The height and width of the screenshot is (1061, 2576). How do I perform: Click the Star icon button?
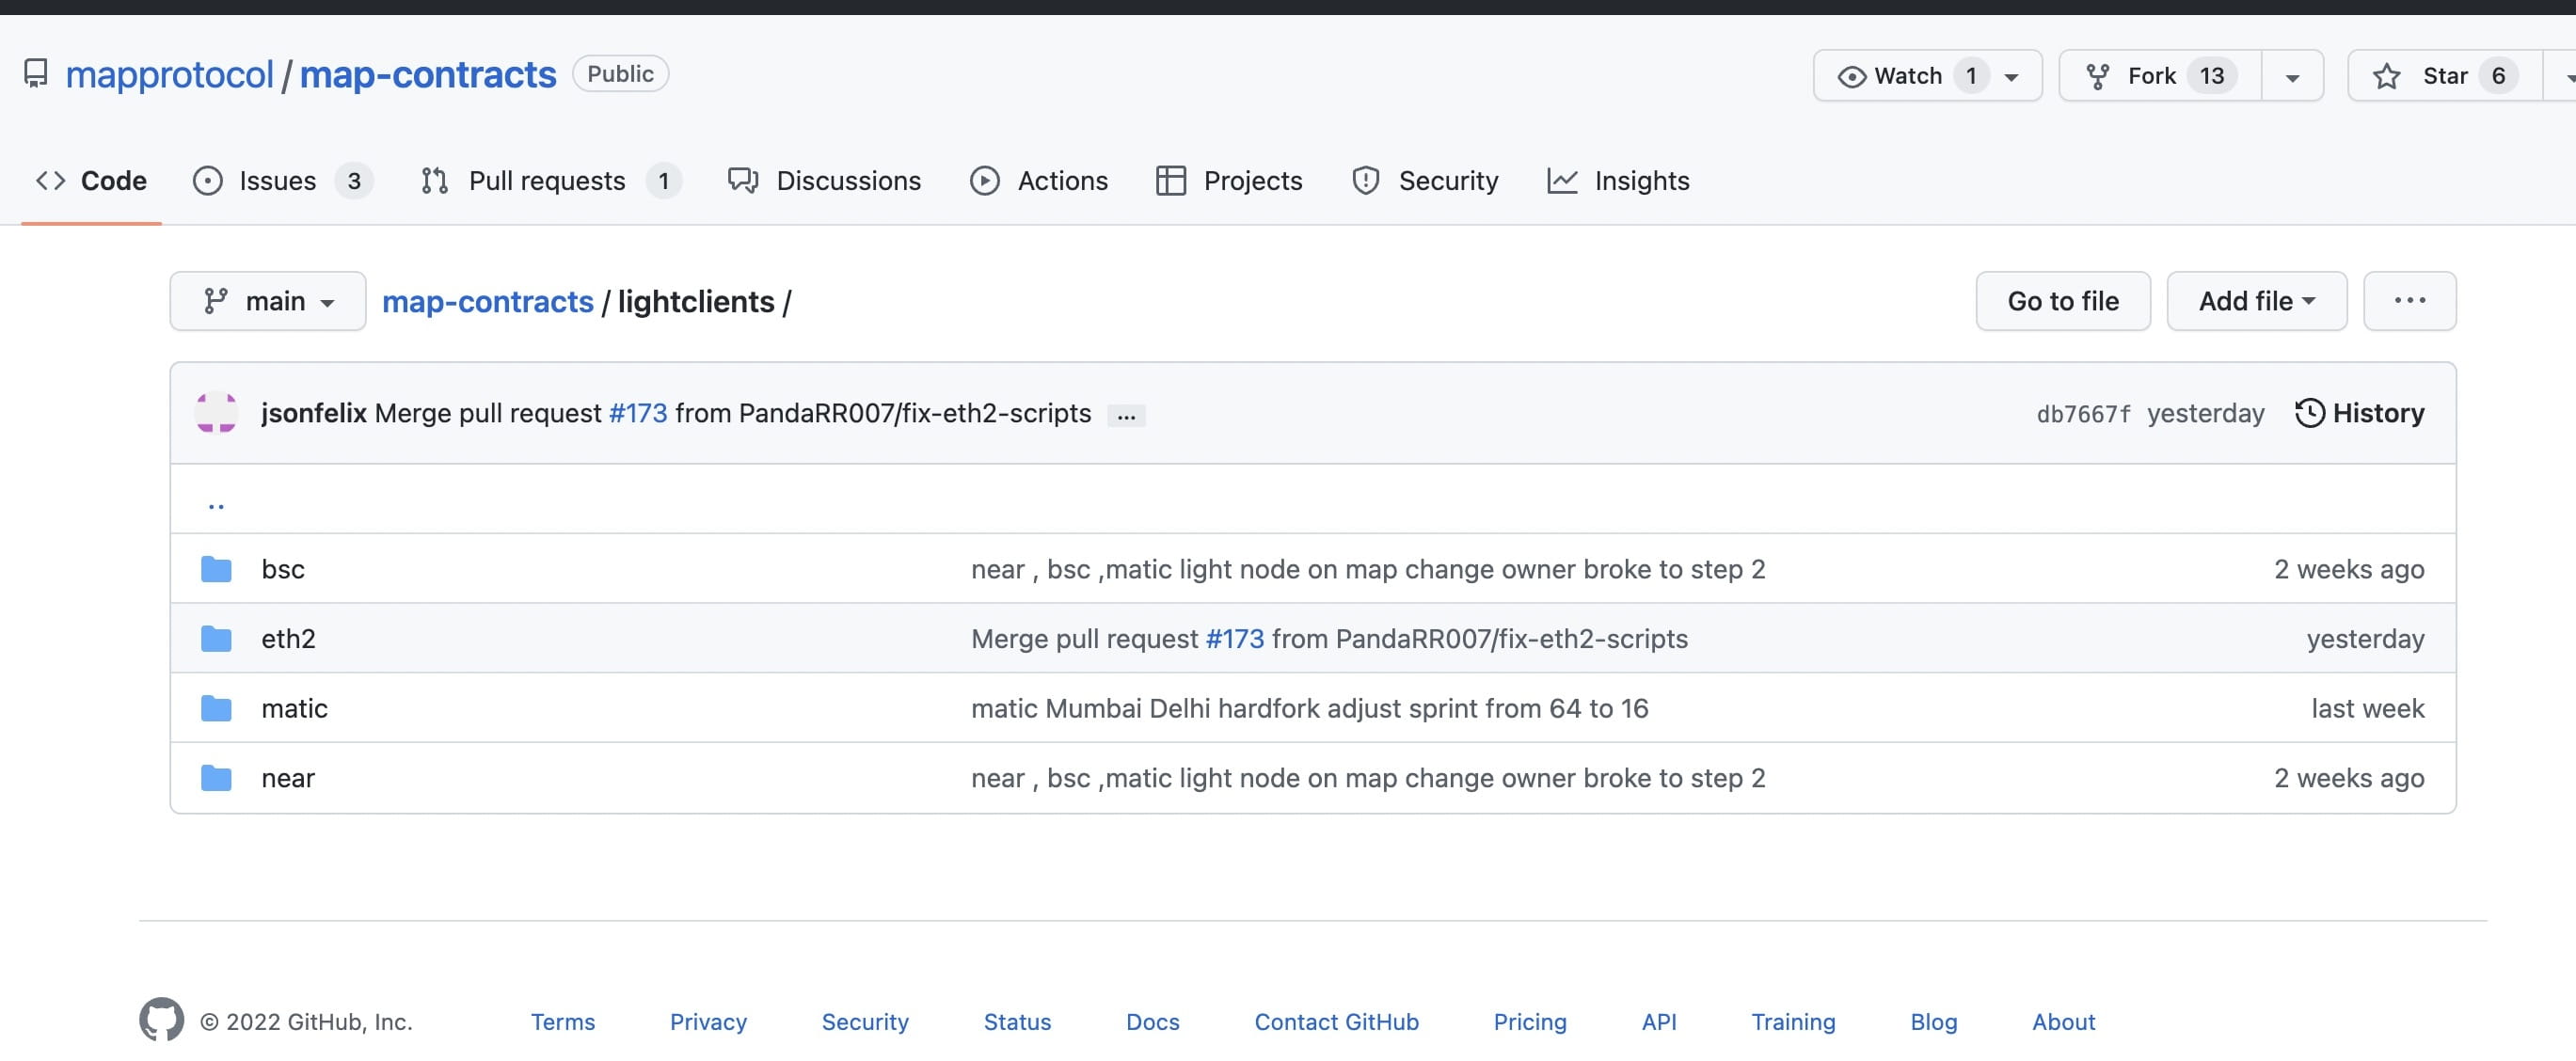pyautogui.click(x=2387, y=75)
